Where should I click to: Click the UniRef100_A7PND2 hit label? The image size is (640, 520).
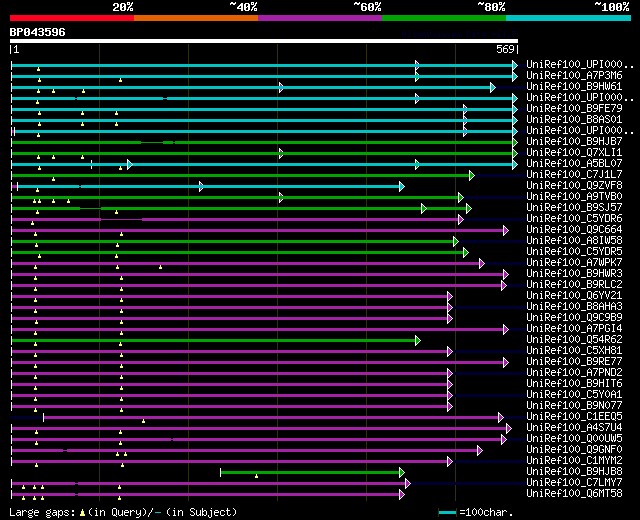coord(574,373)
